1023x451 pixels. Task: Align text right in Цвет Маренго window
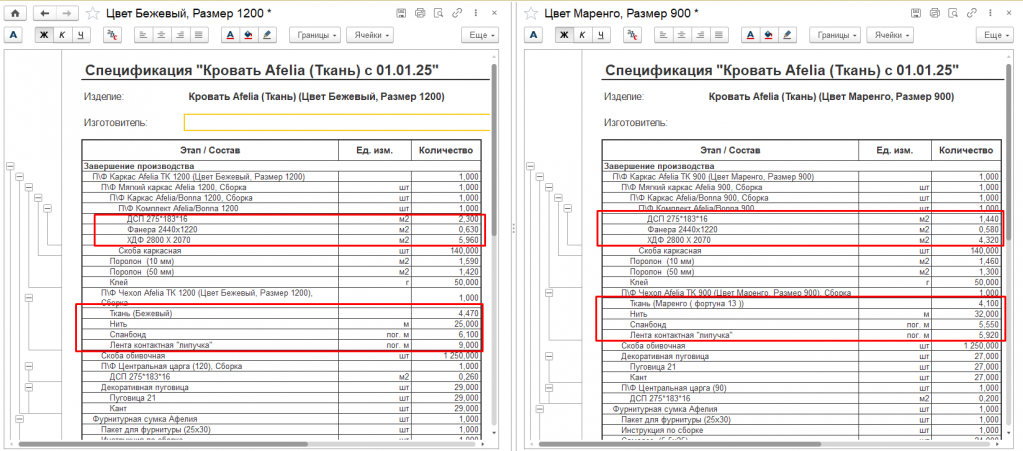coord(701,35)
